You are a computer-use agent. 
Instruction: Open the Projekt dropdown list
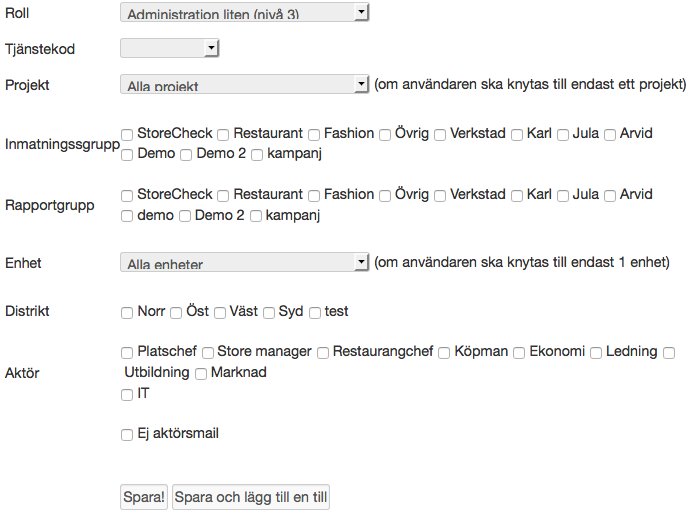click(x=244, y=85)
